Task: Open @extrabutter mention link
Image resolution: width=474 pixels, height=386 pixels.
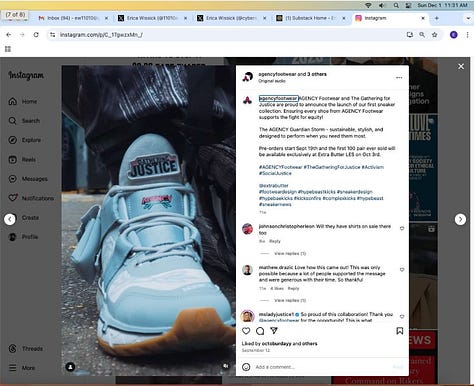Action: tap(274, 186)
